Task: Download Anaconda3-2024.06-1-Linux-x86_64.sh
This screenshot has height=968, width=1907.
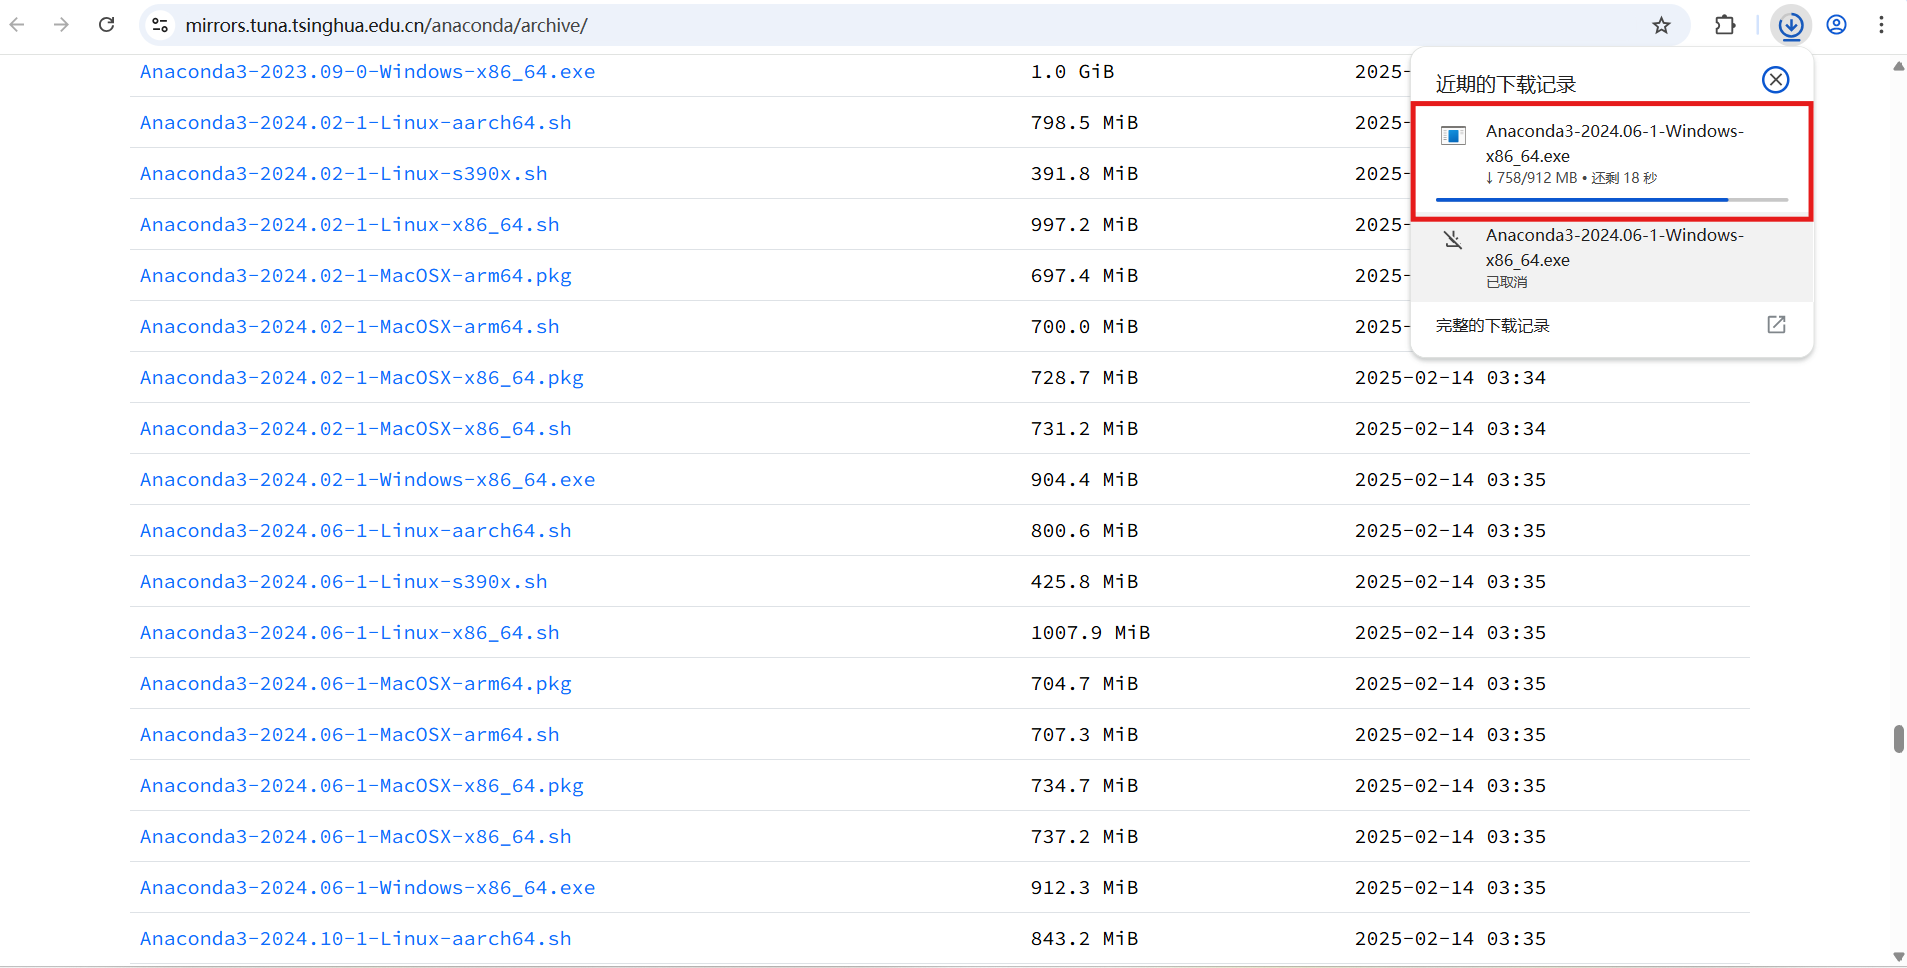Action: pos(349,633)
